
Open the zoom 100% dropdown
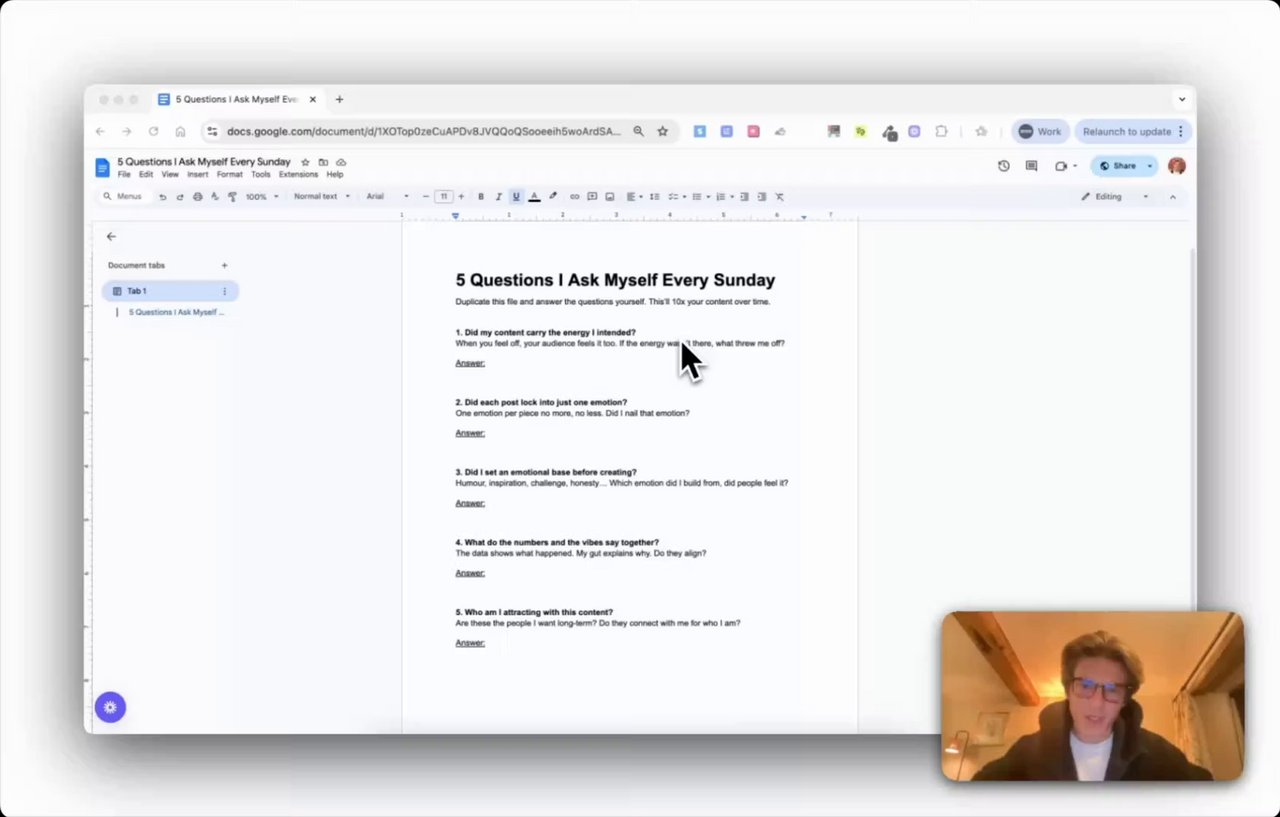click(260, 197)
